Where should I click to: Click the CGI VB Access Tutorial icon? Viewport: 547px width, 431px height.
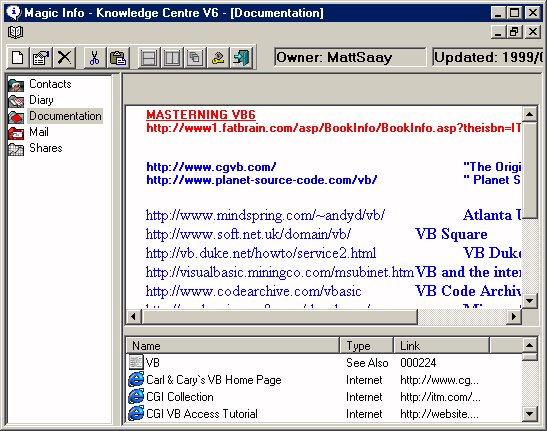click(136, 414)
